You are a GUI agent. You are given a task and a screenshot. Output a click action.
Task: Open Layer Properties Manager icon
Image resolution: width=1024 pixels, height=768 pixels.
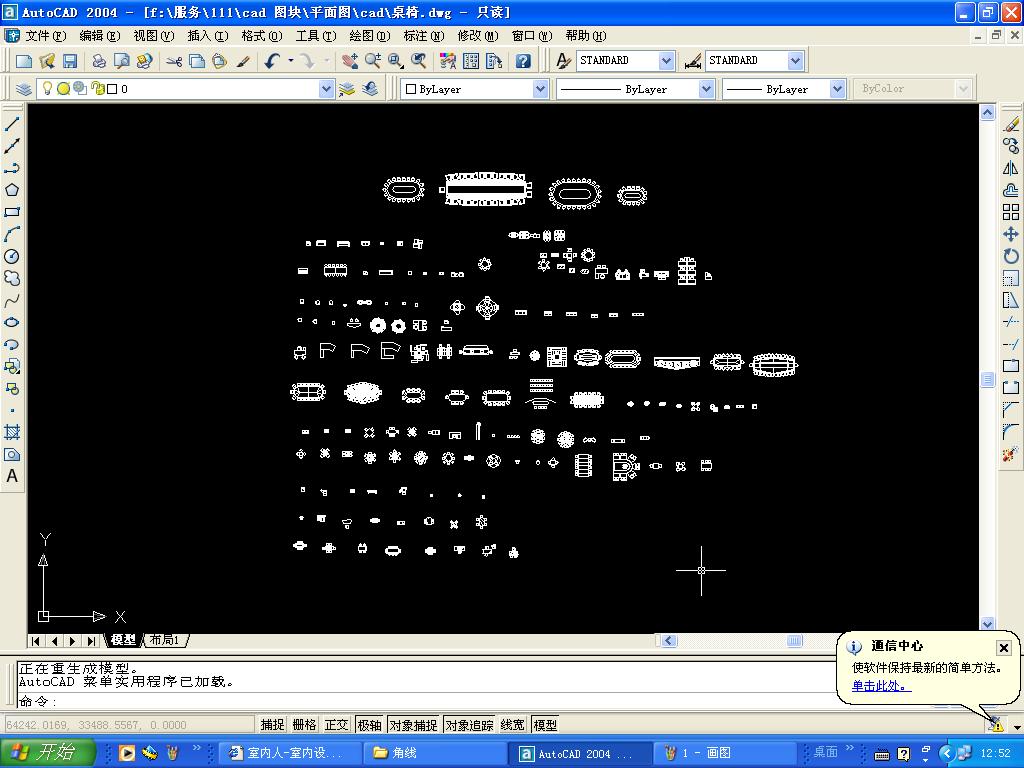pos(24,89)
